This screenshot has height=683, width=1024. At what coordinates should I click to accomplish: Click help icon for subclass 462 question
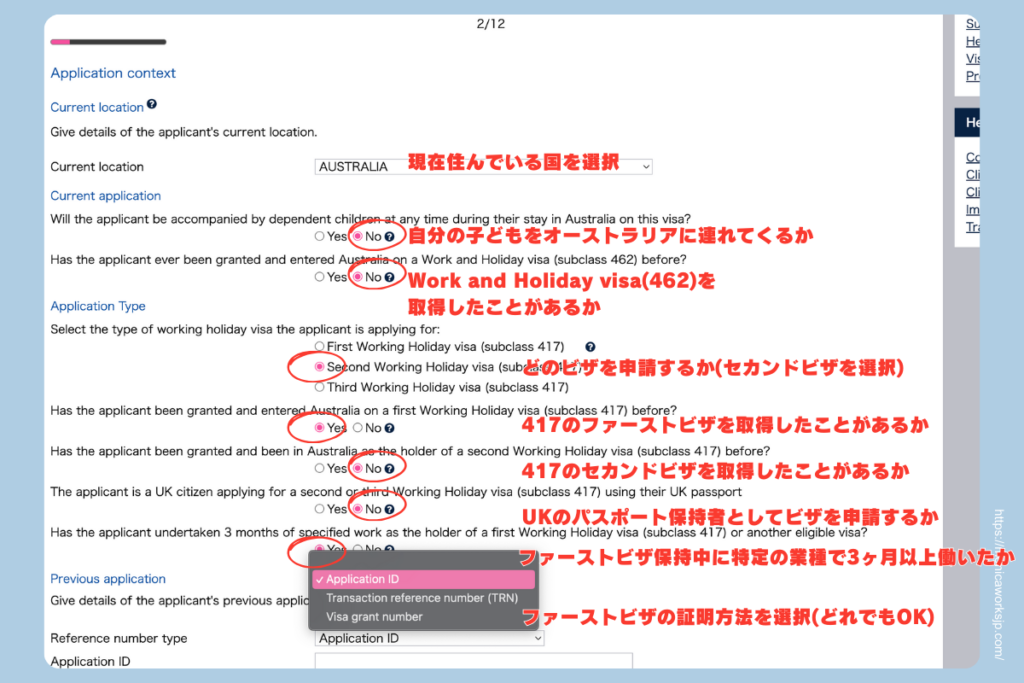coord(389,278)
